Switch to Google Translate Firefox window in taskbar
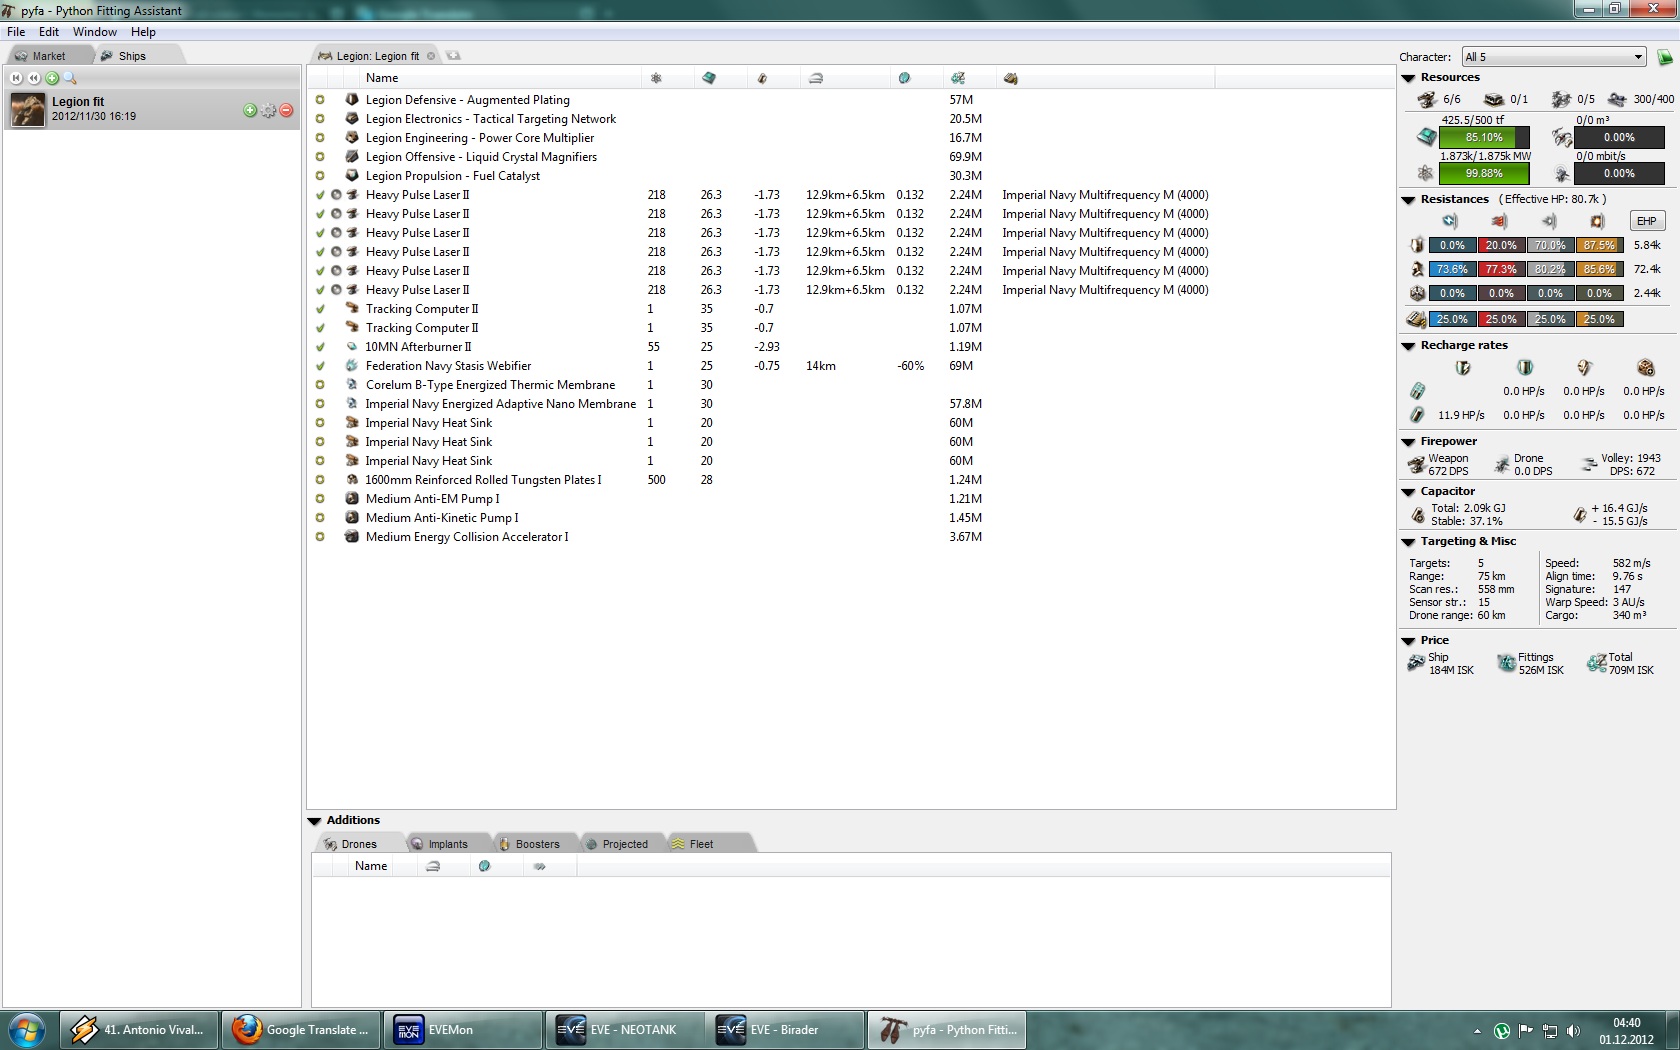1680x1050 pixels. [301, 1030]
